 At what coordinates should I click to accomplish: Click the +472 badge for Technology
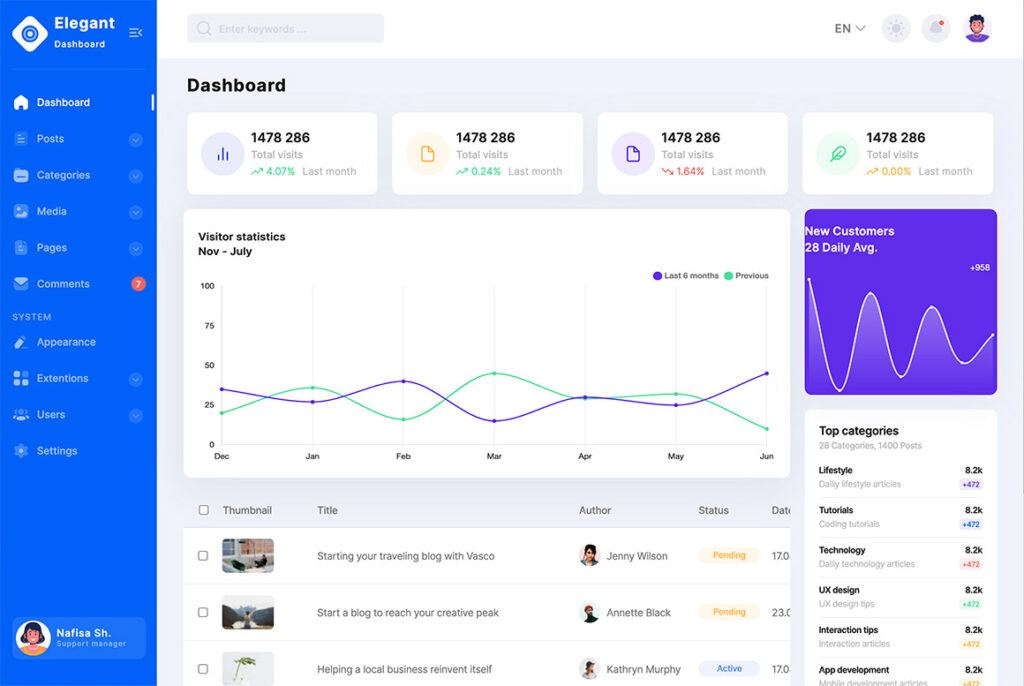click(x=971, y=564)
